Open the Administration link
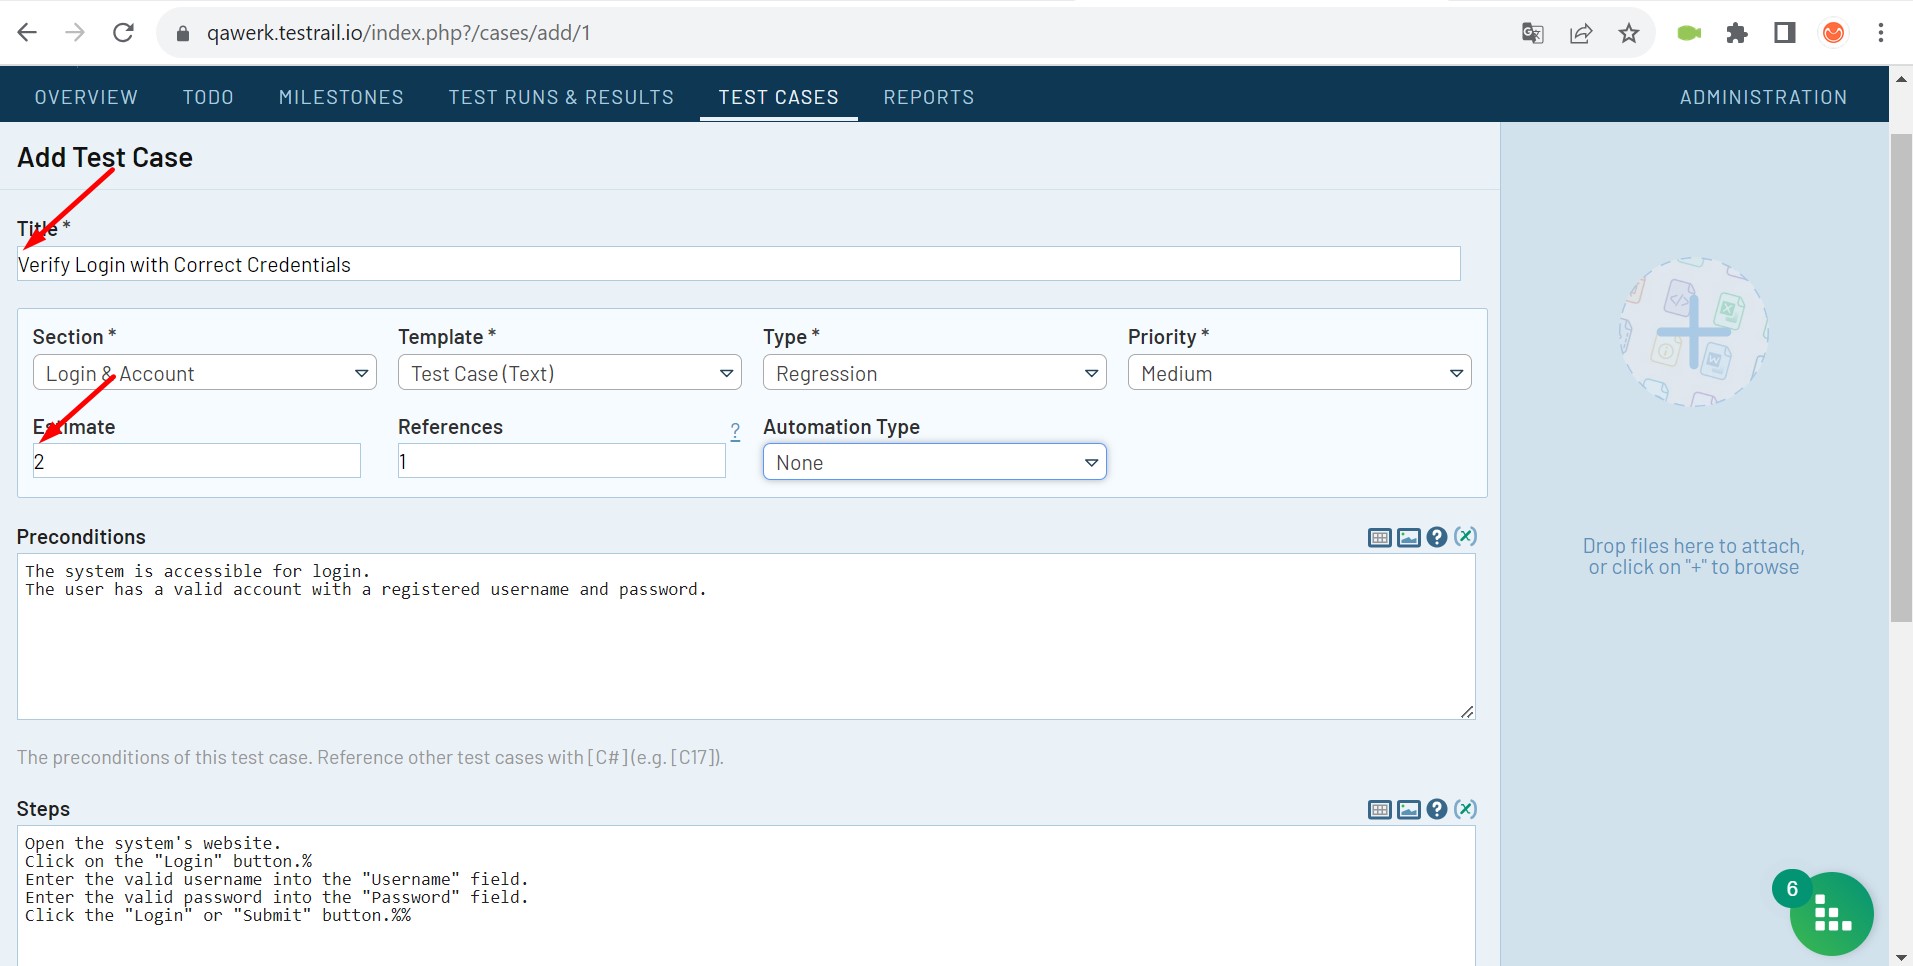Image resolution: width=1913 pixels, height=966 pixels. coord(1763,97)
